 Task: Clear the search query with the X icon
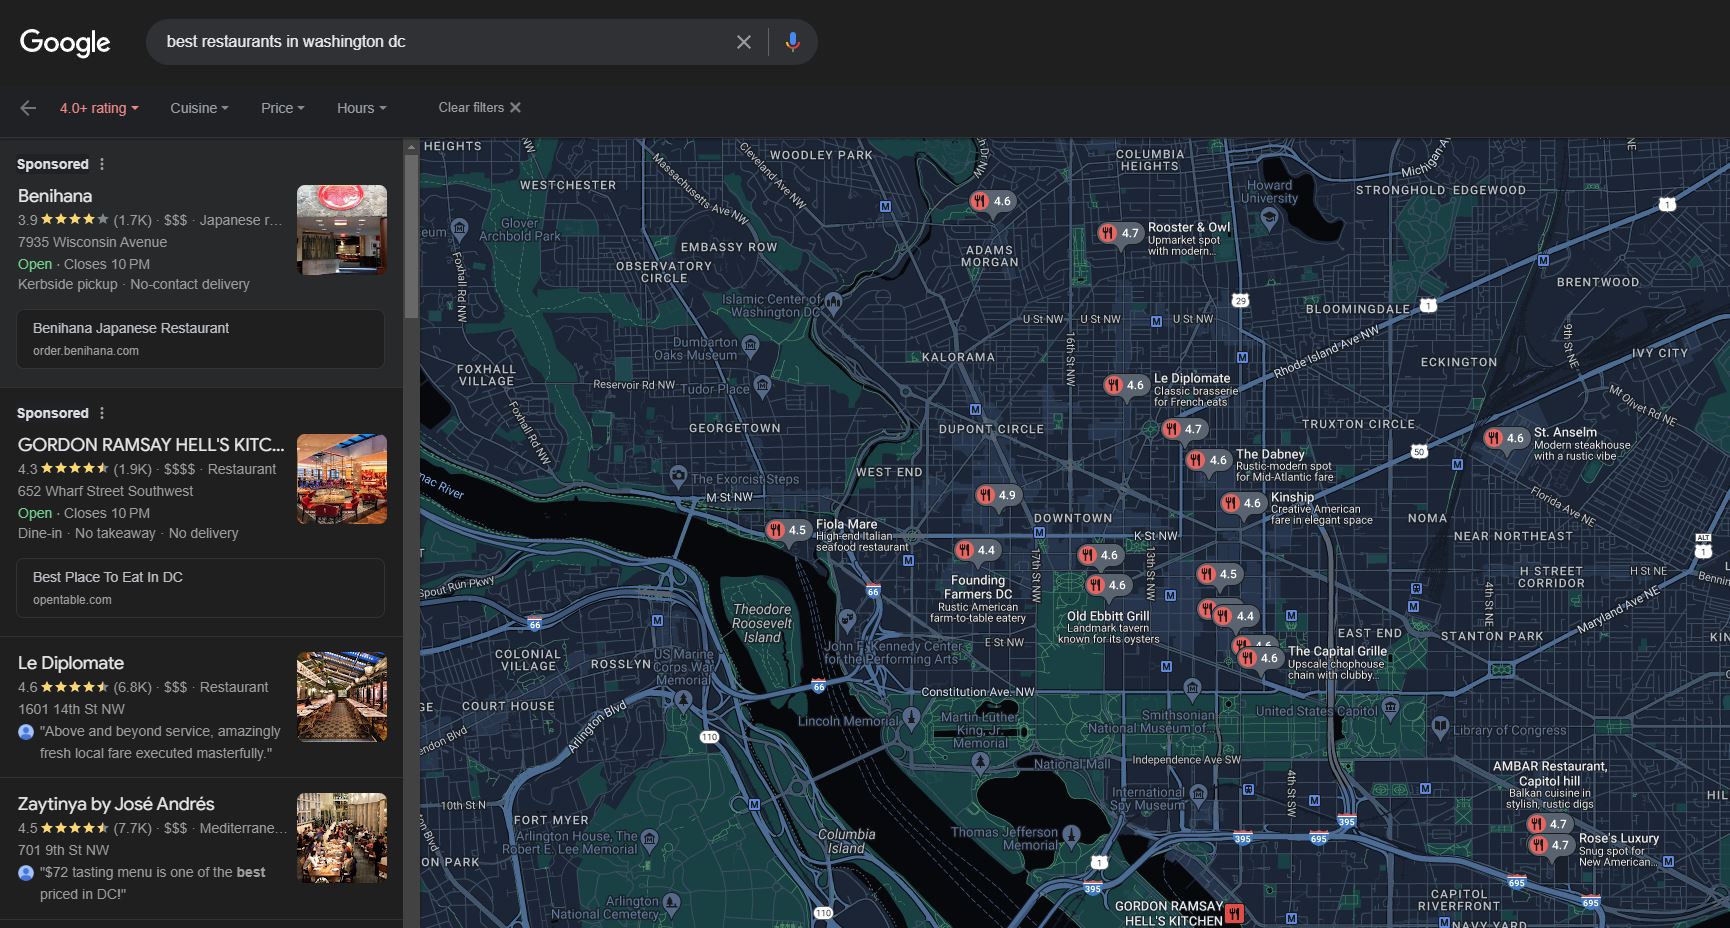744,41
